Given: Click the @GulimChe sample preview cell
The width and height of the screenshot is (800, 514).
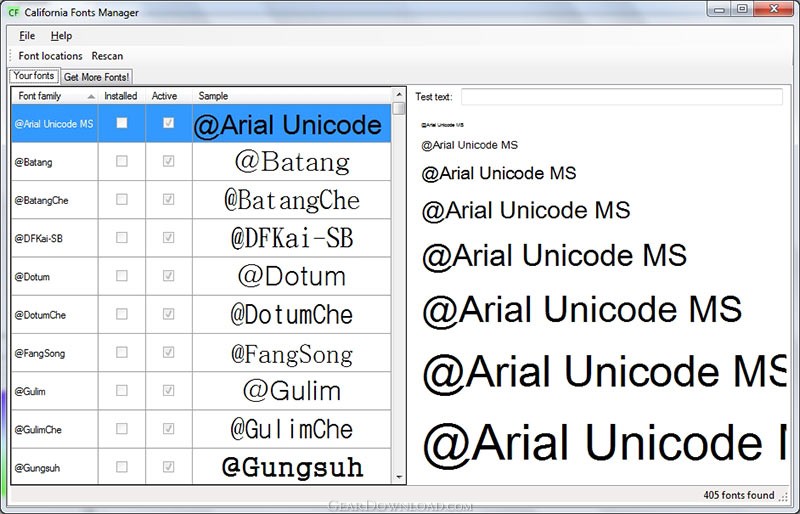Looking at the screenshot, I should 292,430.
